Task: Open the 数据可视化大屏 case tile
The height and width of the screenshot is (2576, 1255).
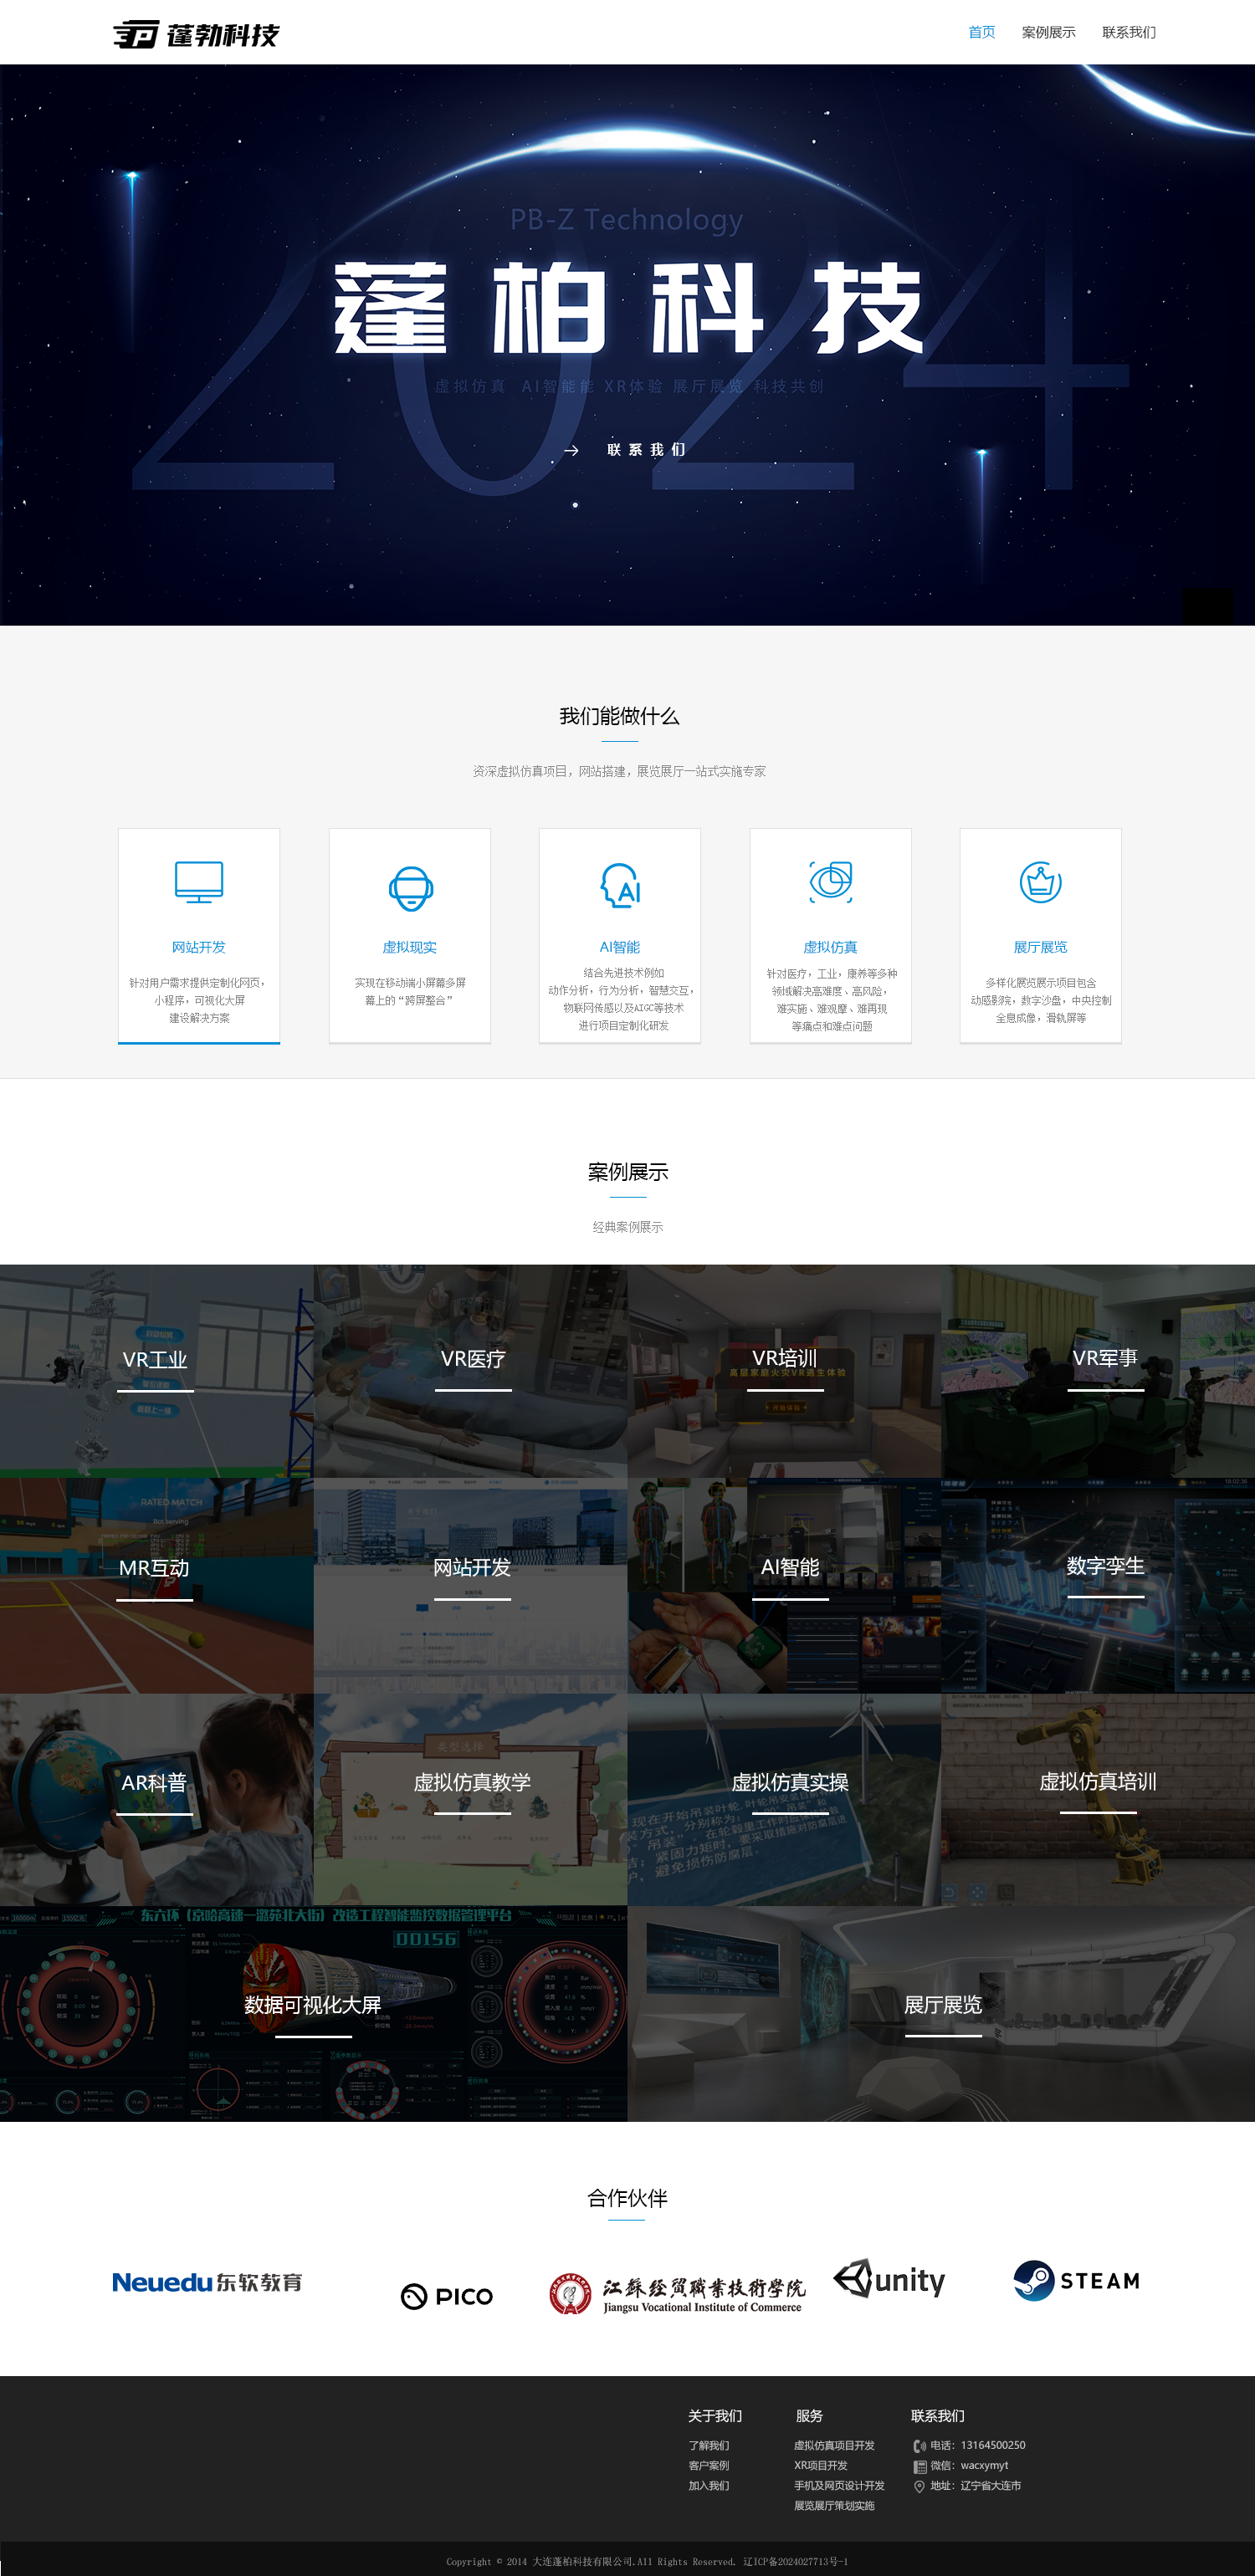Action: click(x=313, y=2012)
